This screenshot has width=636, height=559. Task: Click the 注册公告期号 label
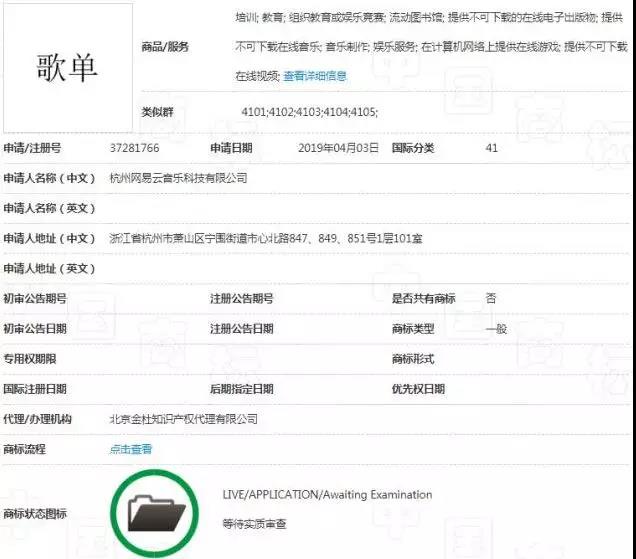point(242,299)
